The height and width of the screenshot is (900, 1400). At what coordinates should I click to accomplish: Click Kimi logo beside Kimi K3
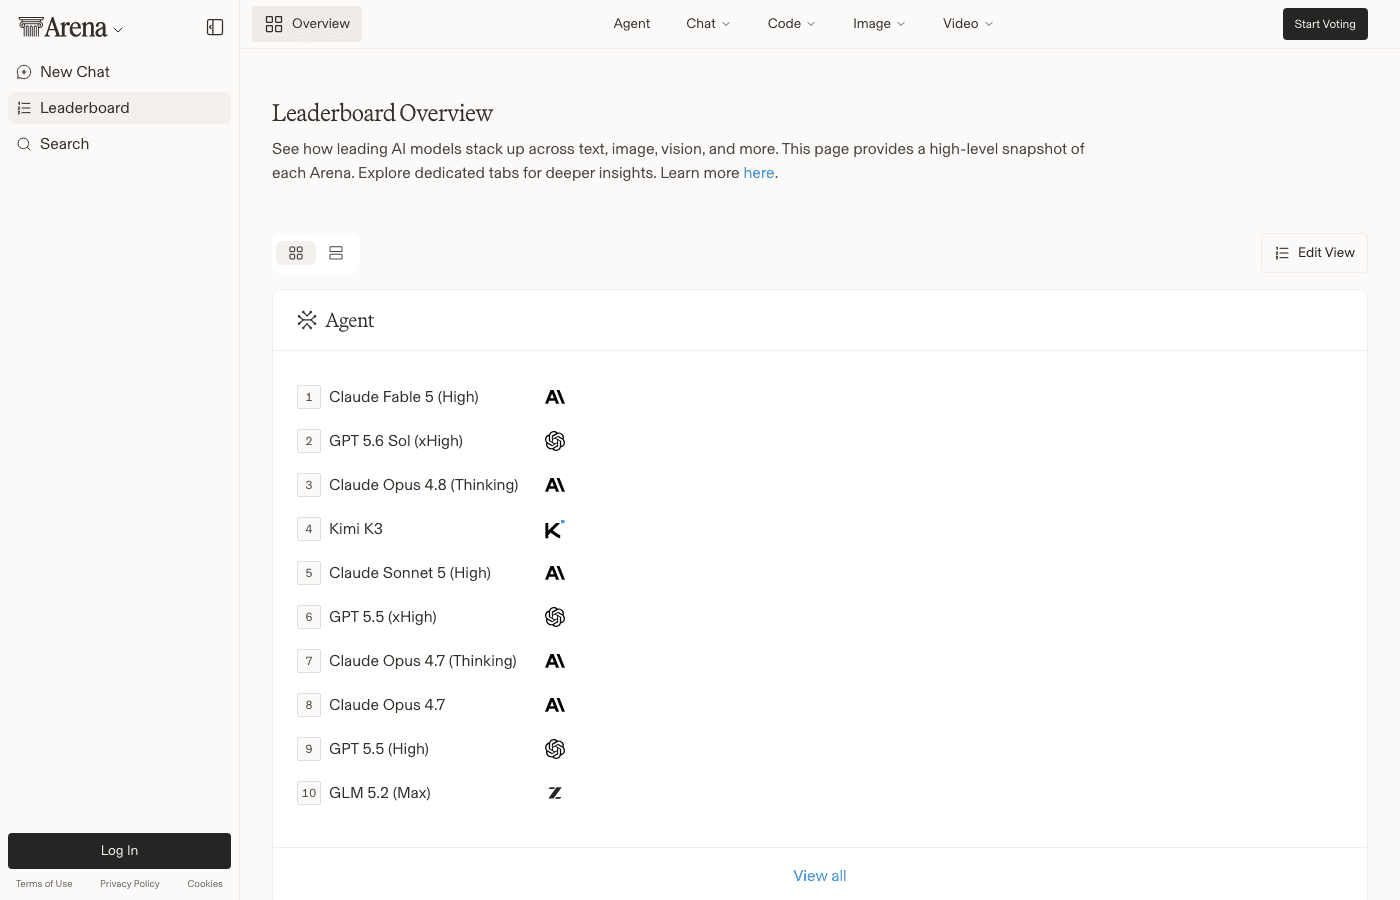555,529
